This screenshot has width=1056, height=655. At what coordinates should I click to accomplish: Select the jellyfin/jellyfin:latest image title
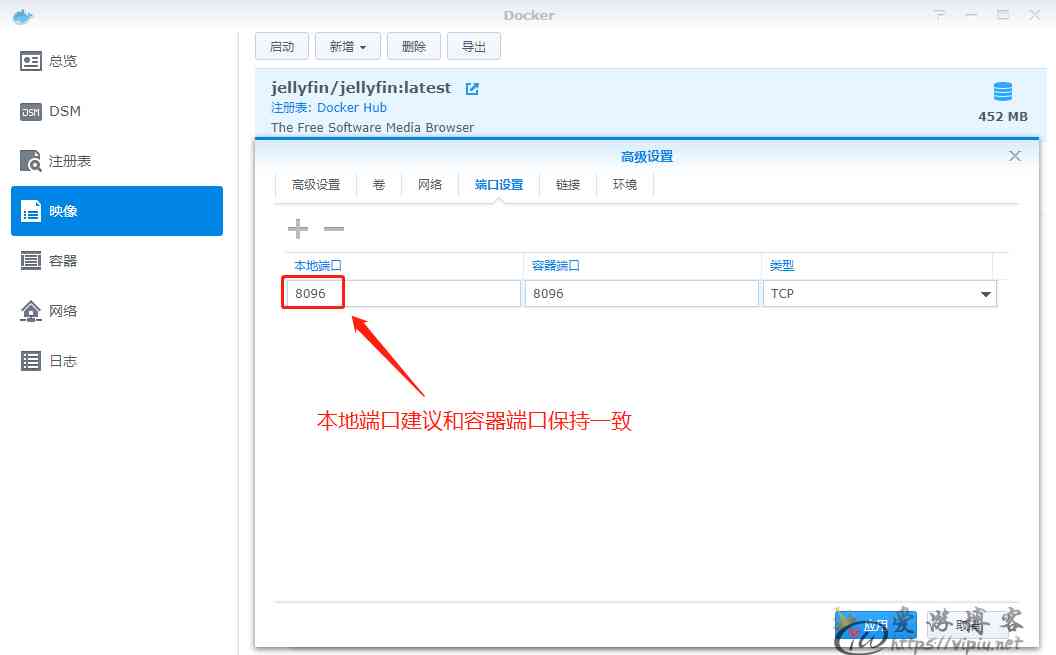click(361, 88)
